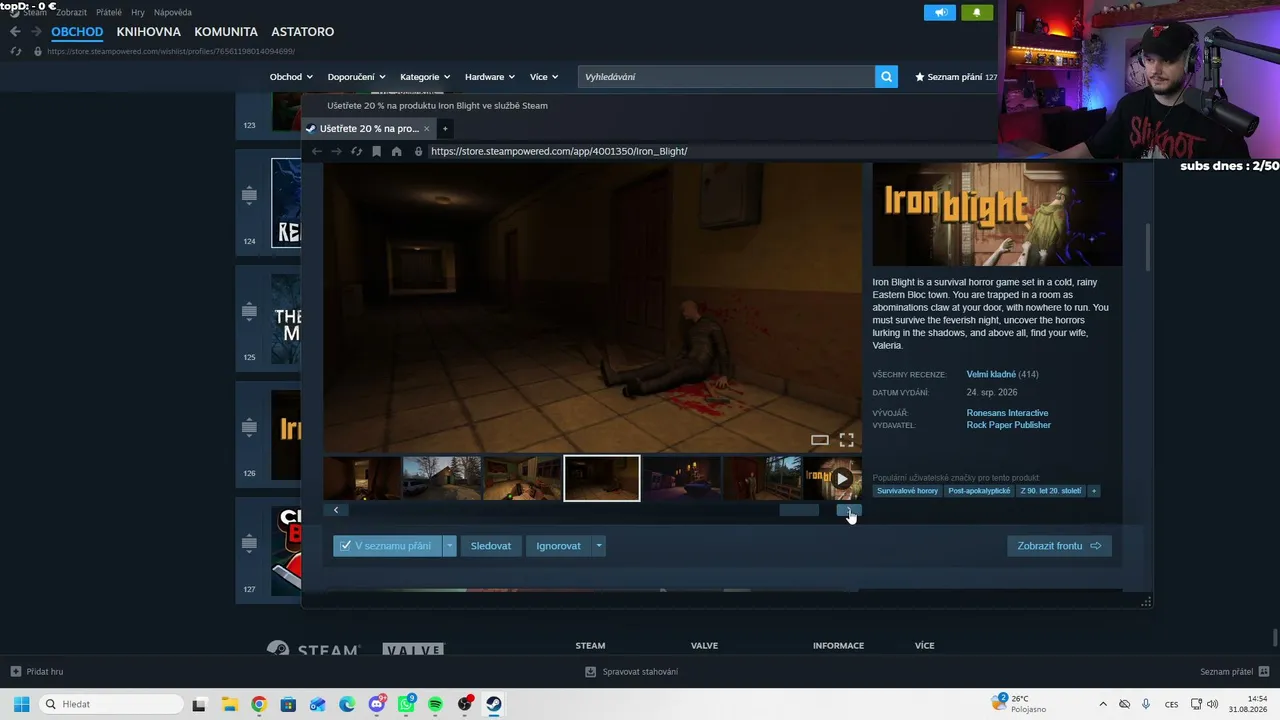Open the Obchod store dropdown menu
The height and width of the screenshot is (720, 1280).
tap(291, 77)
